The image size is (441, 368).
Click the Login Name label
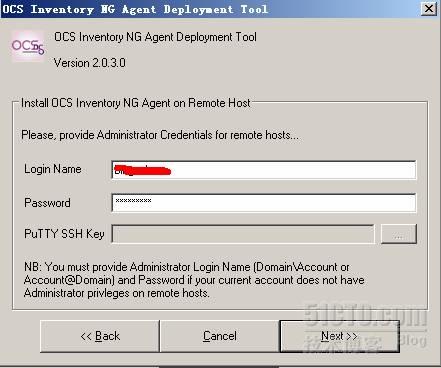pyautogui.click(x=53, y=169)
